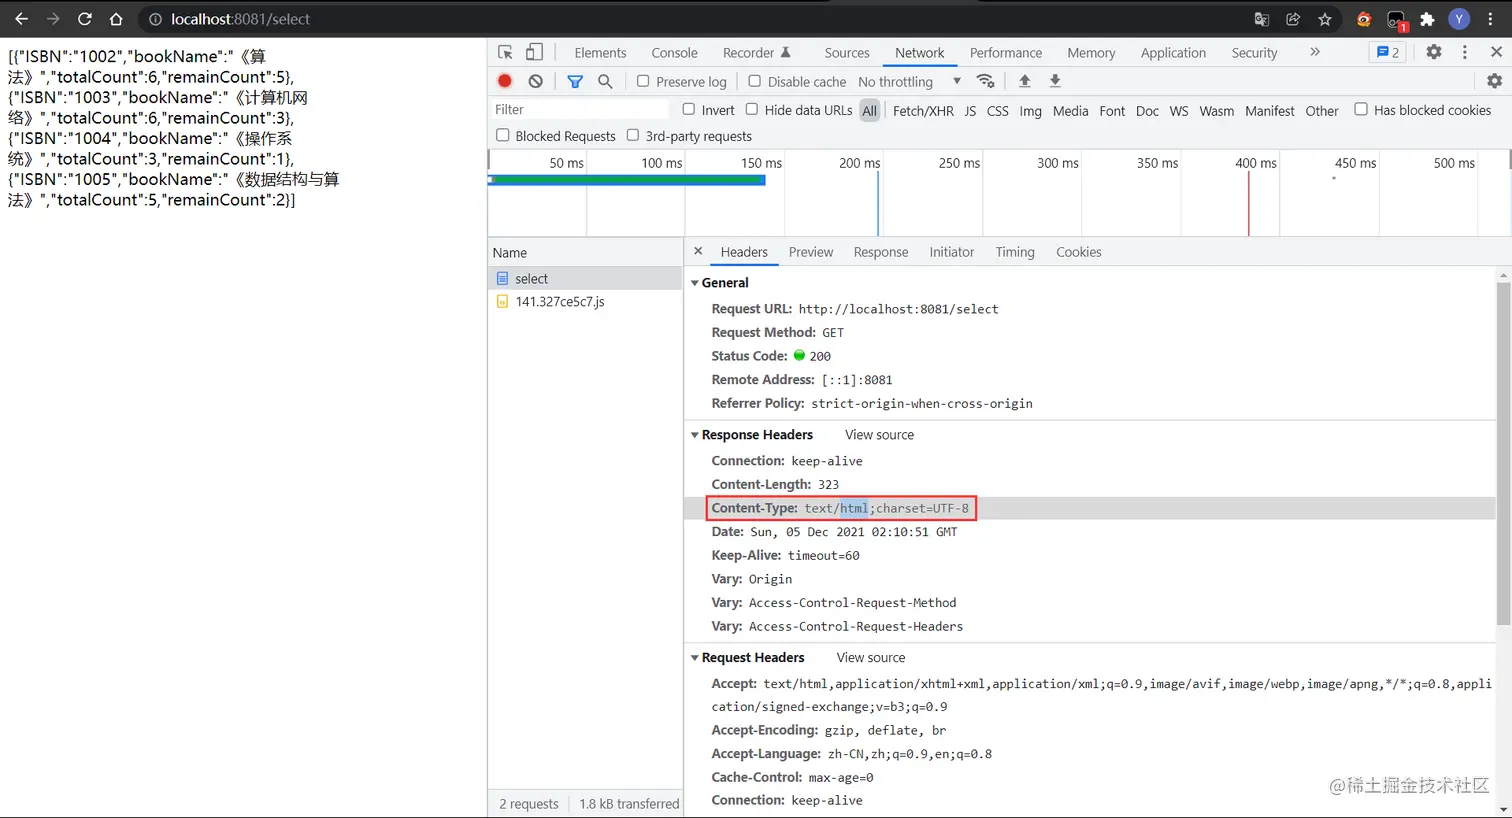Screen dimensions: 1512x818
Task: Collapse the General section
Action: coord(695,283)
